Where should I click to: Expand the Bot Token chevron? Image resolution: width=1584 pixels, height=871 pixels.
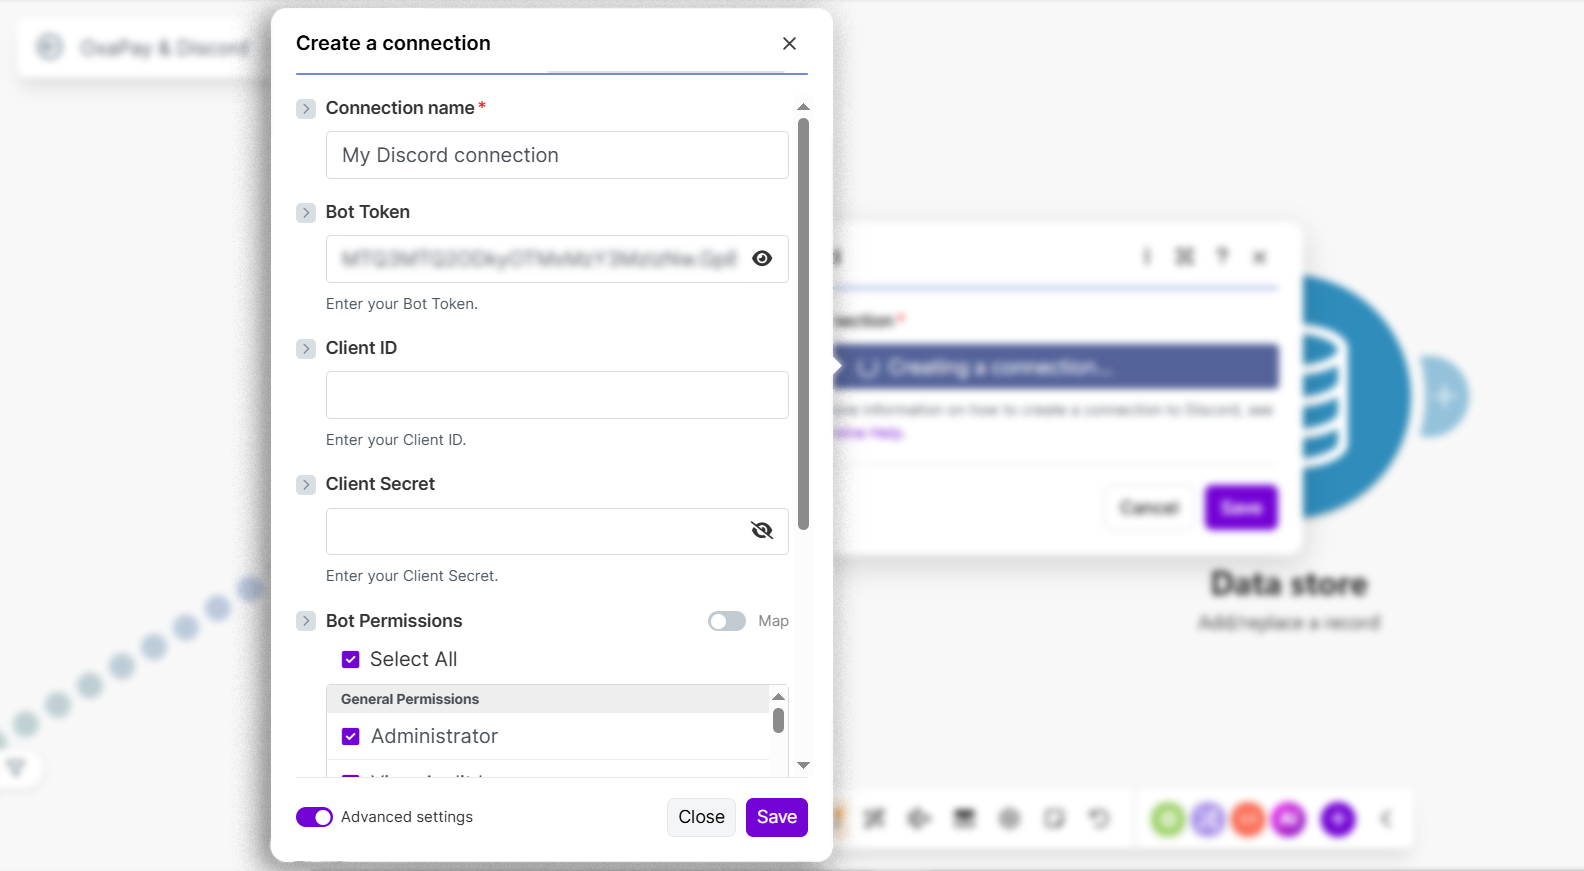click(306, 213)
